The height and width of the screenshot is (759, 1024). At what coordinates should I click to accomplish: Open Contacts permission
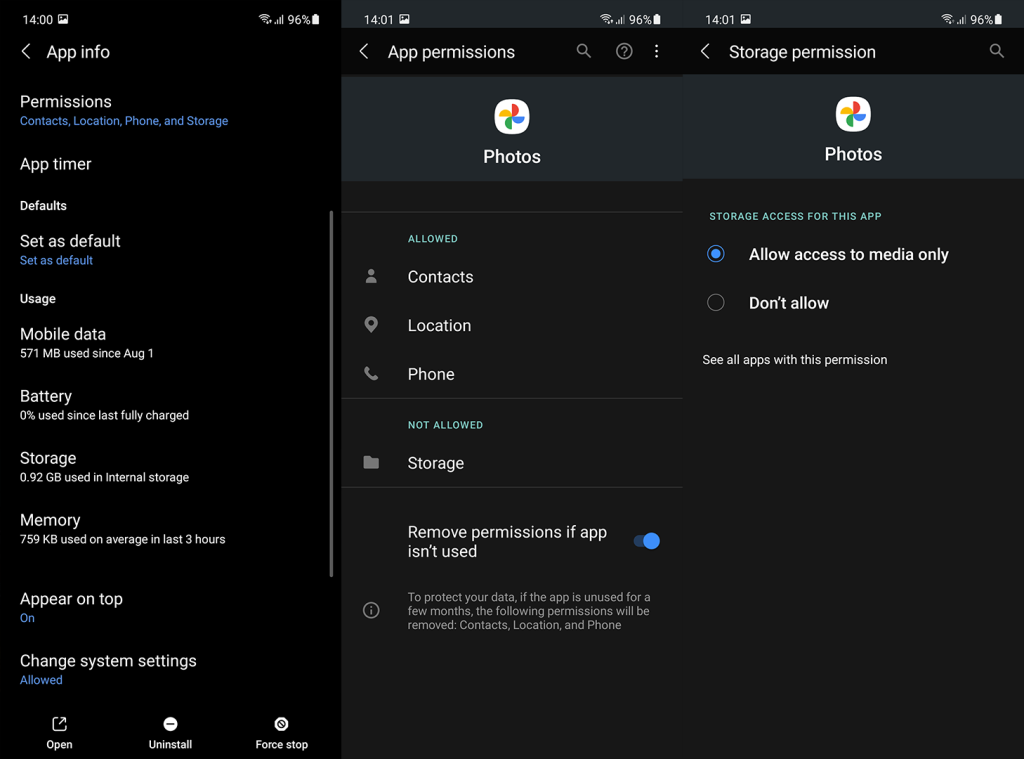[x=512, y=276]
